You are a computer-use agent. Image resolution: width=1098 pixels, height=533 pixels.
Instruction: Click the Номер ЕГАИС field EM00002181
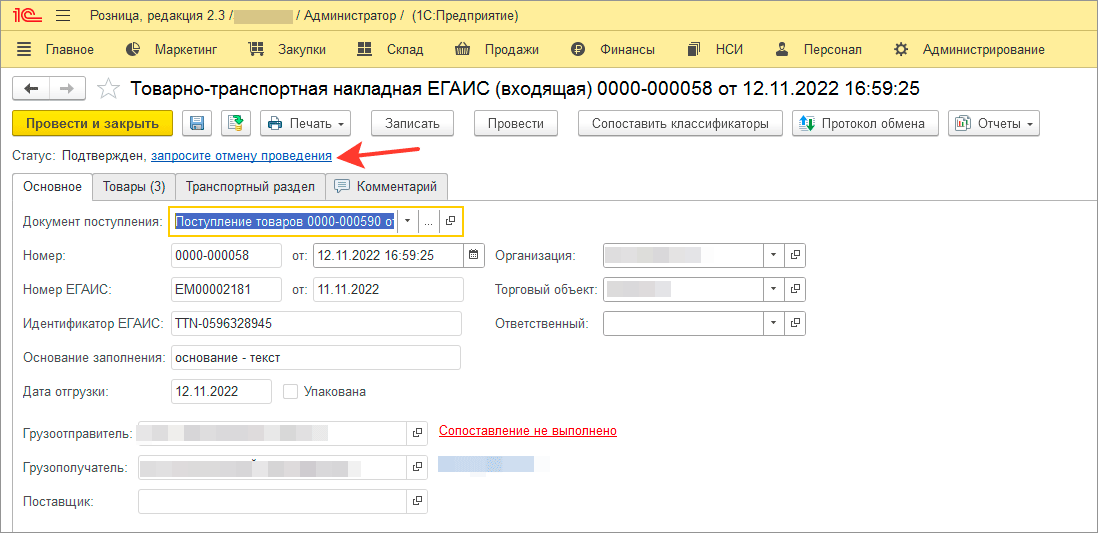[225, 289]
